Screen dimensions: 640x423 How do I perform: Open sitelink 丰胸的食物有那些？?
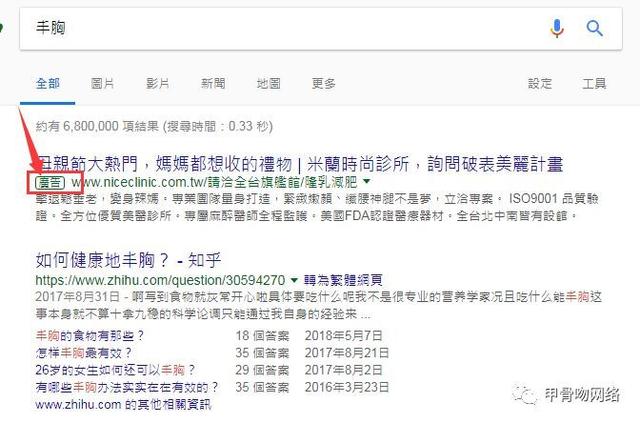point(90,336)
